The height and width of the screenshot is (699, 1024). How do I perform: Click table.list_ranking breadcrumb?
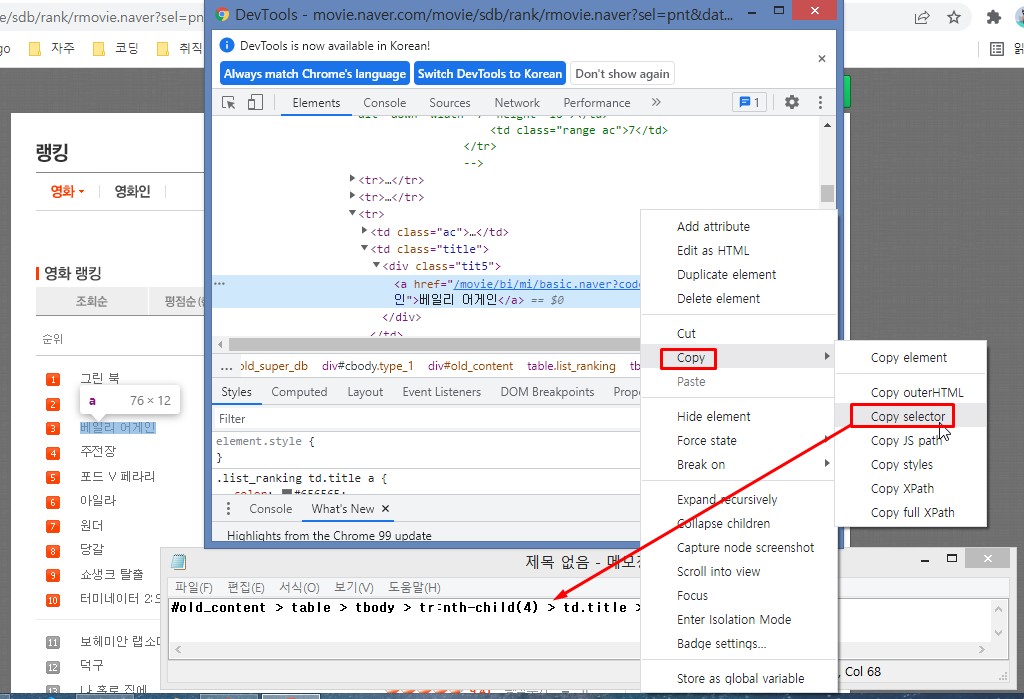[x=571, y=366]
